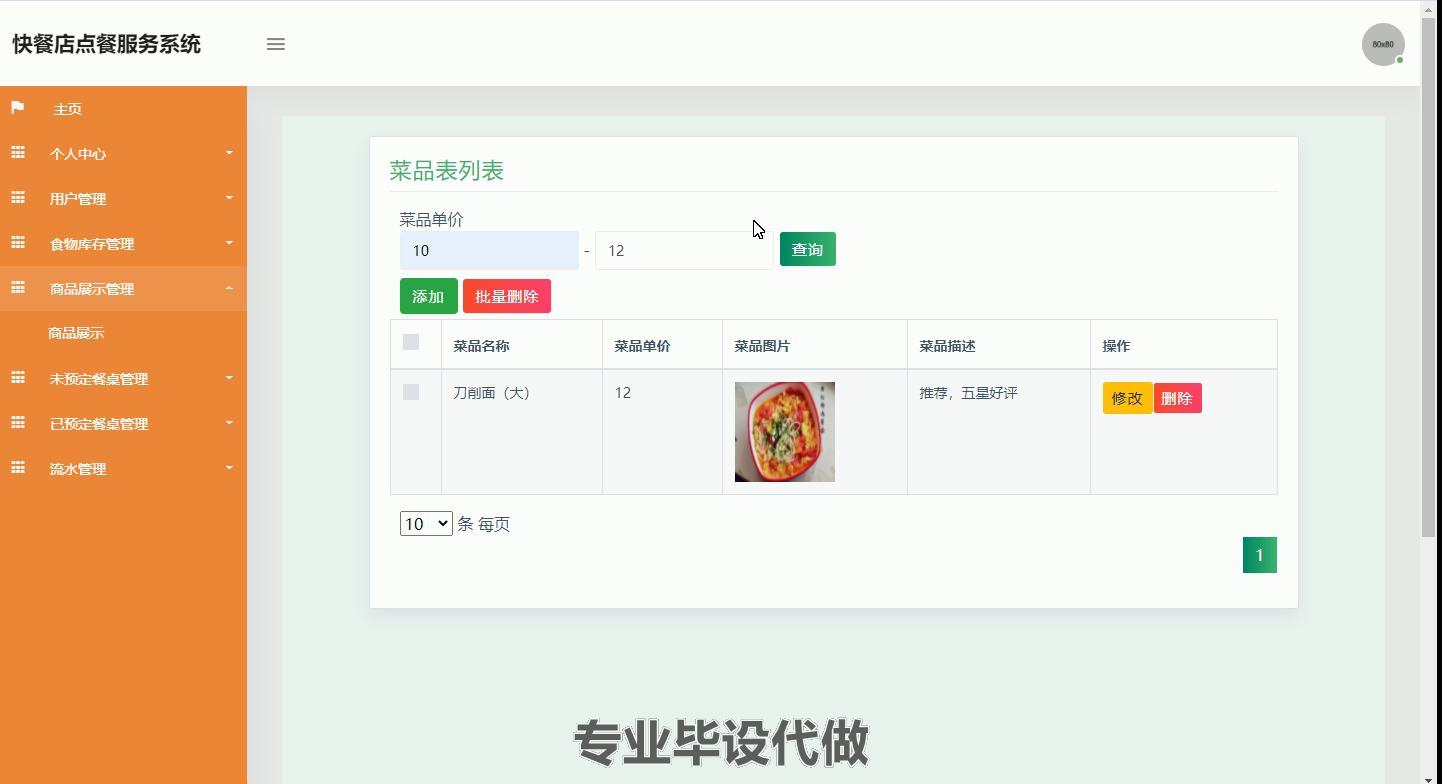Expand the 已预定餐桌管理 submenu arrow
The height and width of the screenshot is (784, 1442).
pos(229,423)
